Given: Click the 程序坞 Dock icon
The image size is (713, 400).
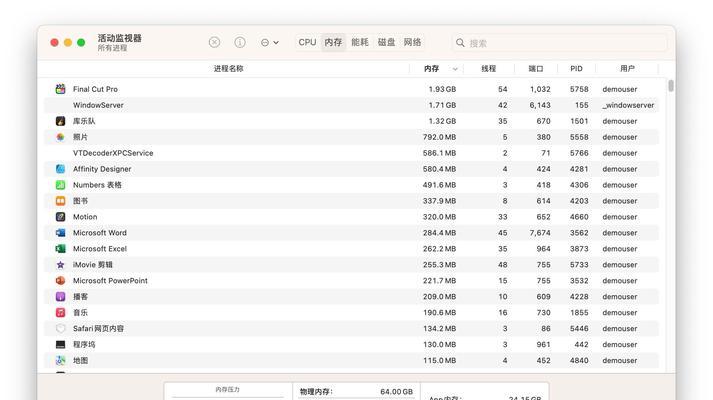Looking at the screenshot, I should pos(60,345).
